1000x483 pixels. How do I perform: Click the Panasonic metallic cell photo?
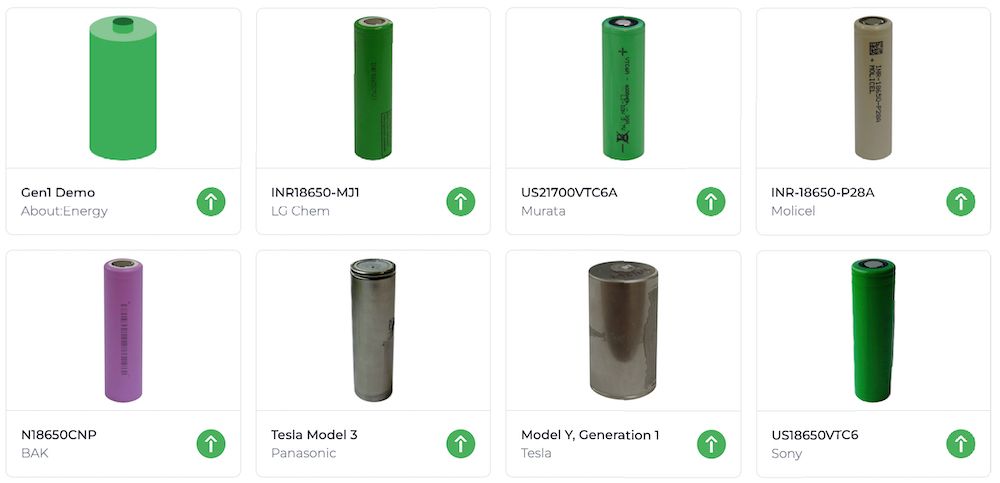point(373,330)
